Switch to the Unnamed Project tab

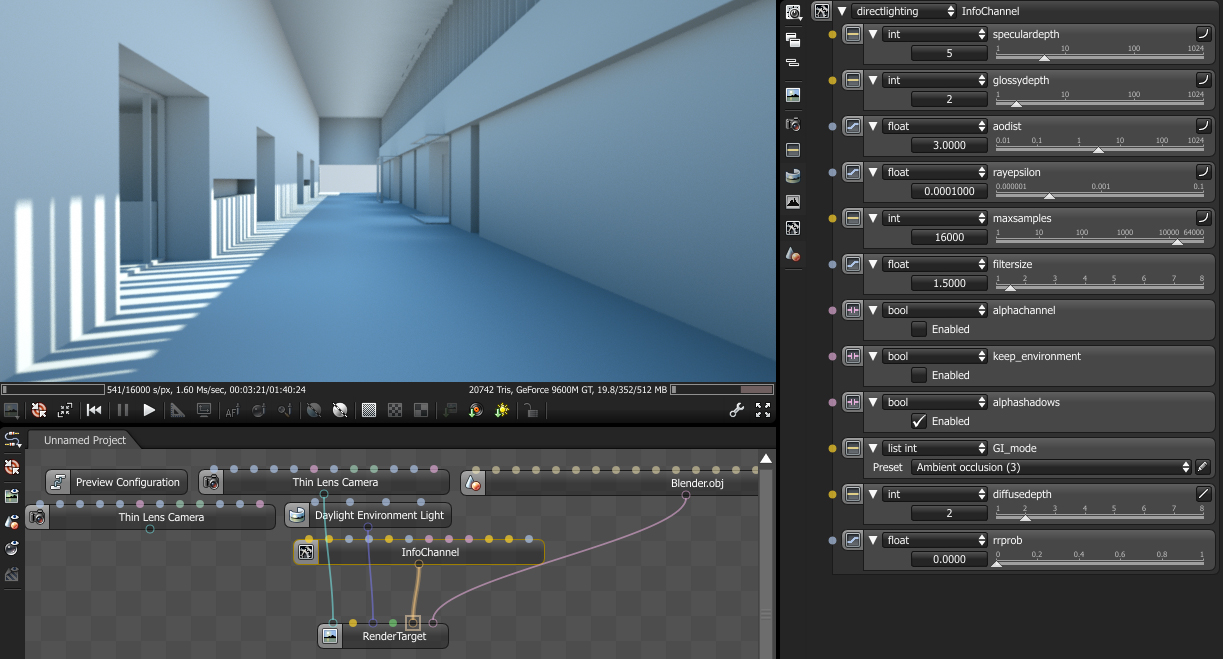pos(85,440)
